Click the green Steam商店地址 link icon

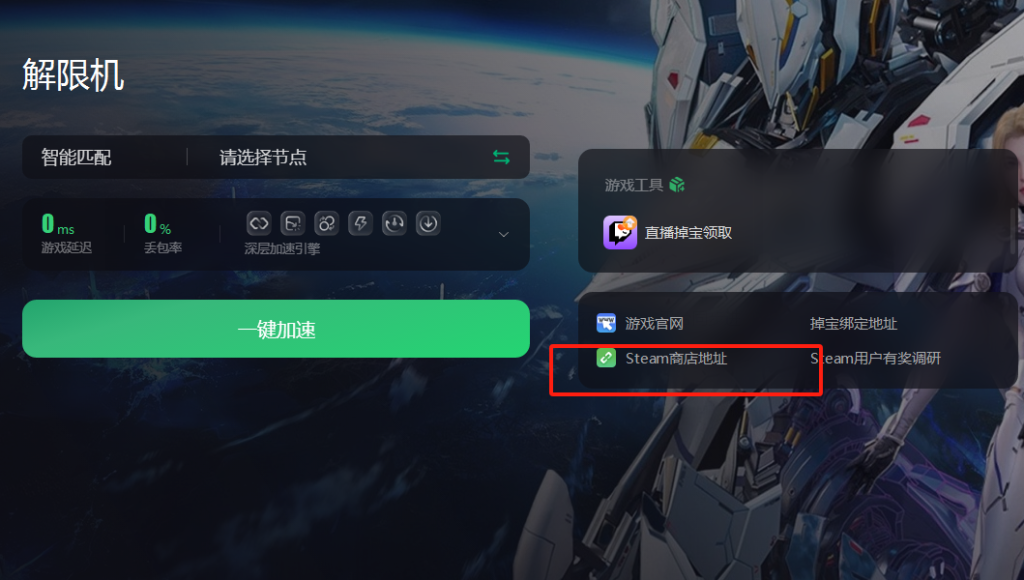606,358
